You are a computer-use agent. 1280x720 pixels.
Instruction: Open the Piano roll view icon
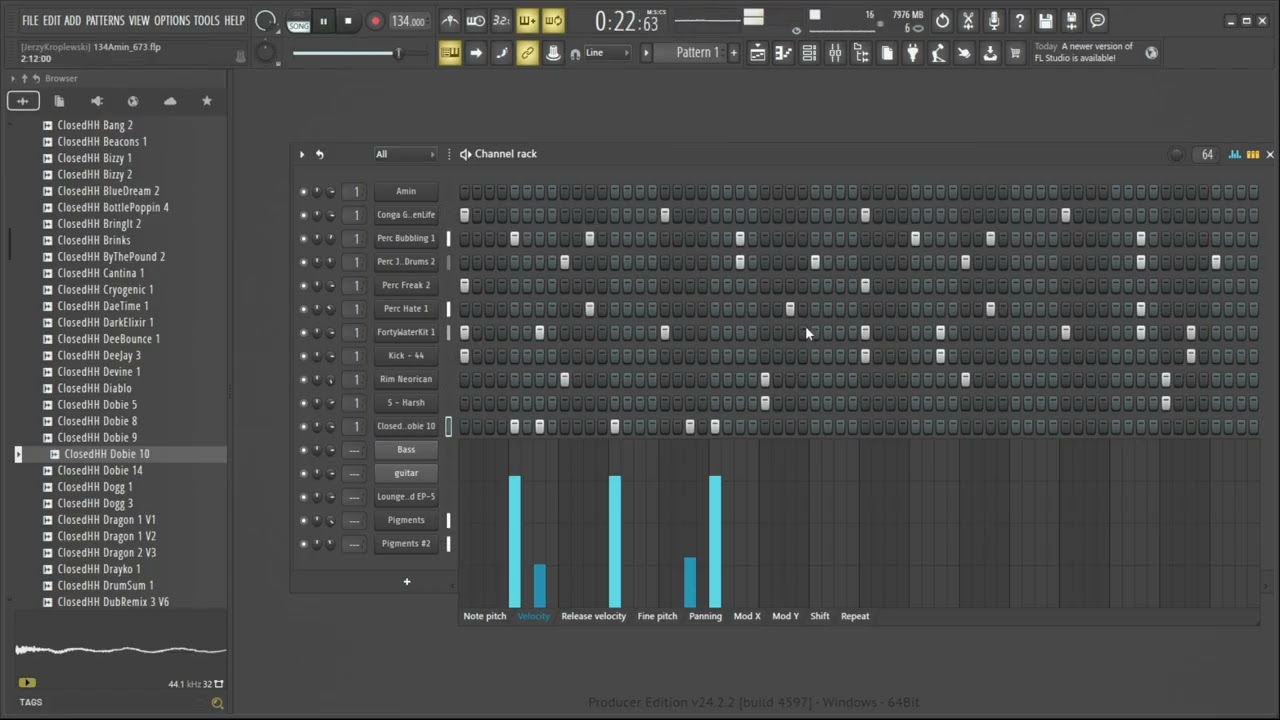click(x=784, y=53)
